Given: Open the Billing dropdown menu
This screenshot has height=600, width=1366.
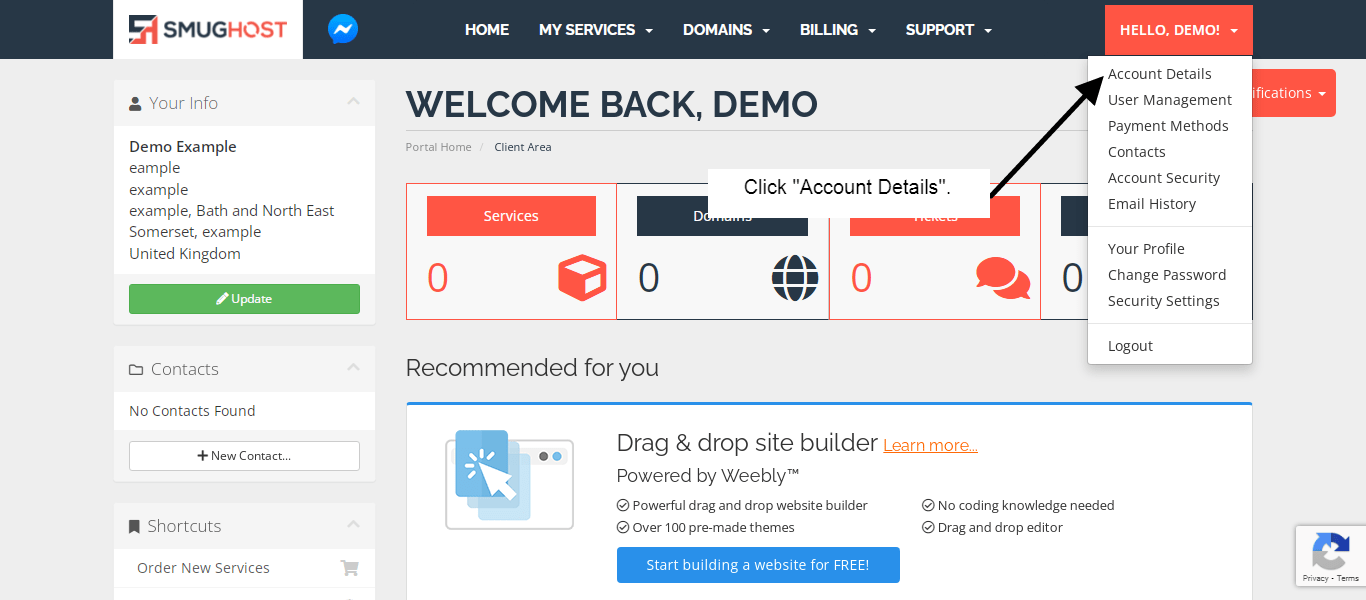Looking at the screenshot, I should (837, 30).
